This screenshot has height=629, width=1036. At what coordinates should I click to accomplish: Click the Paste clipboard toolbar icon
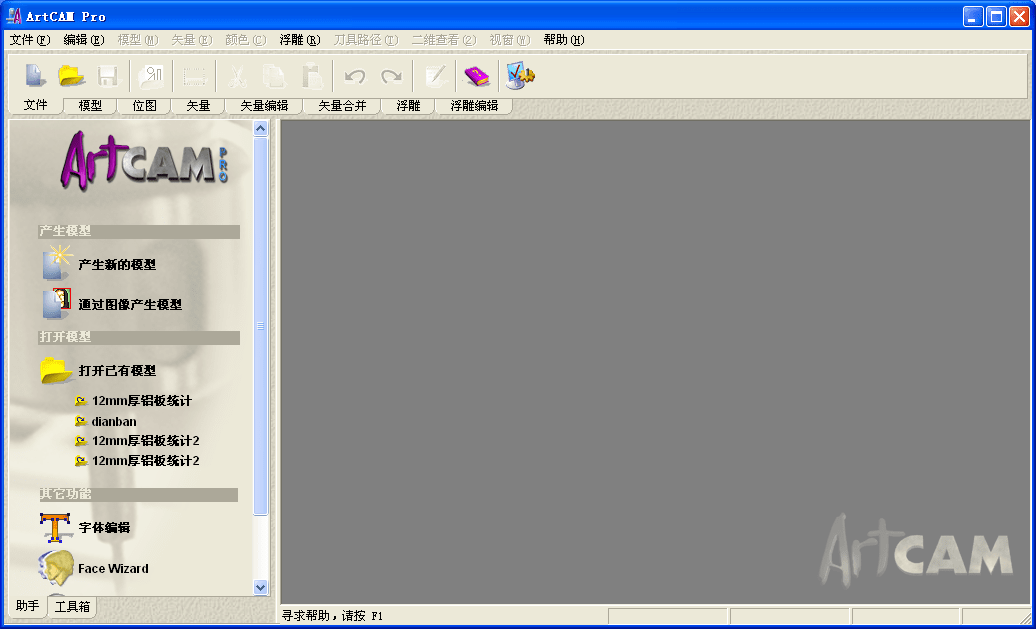pyautogui.click(x=312, y=76)
